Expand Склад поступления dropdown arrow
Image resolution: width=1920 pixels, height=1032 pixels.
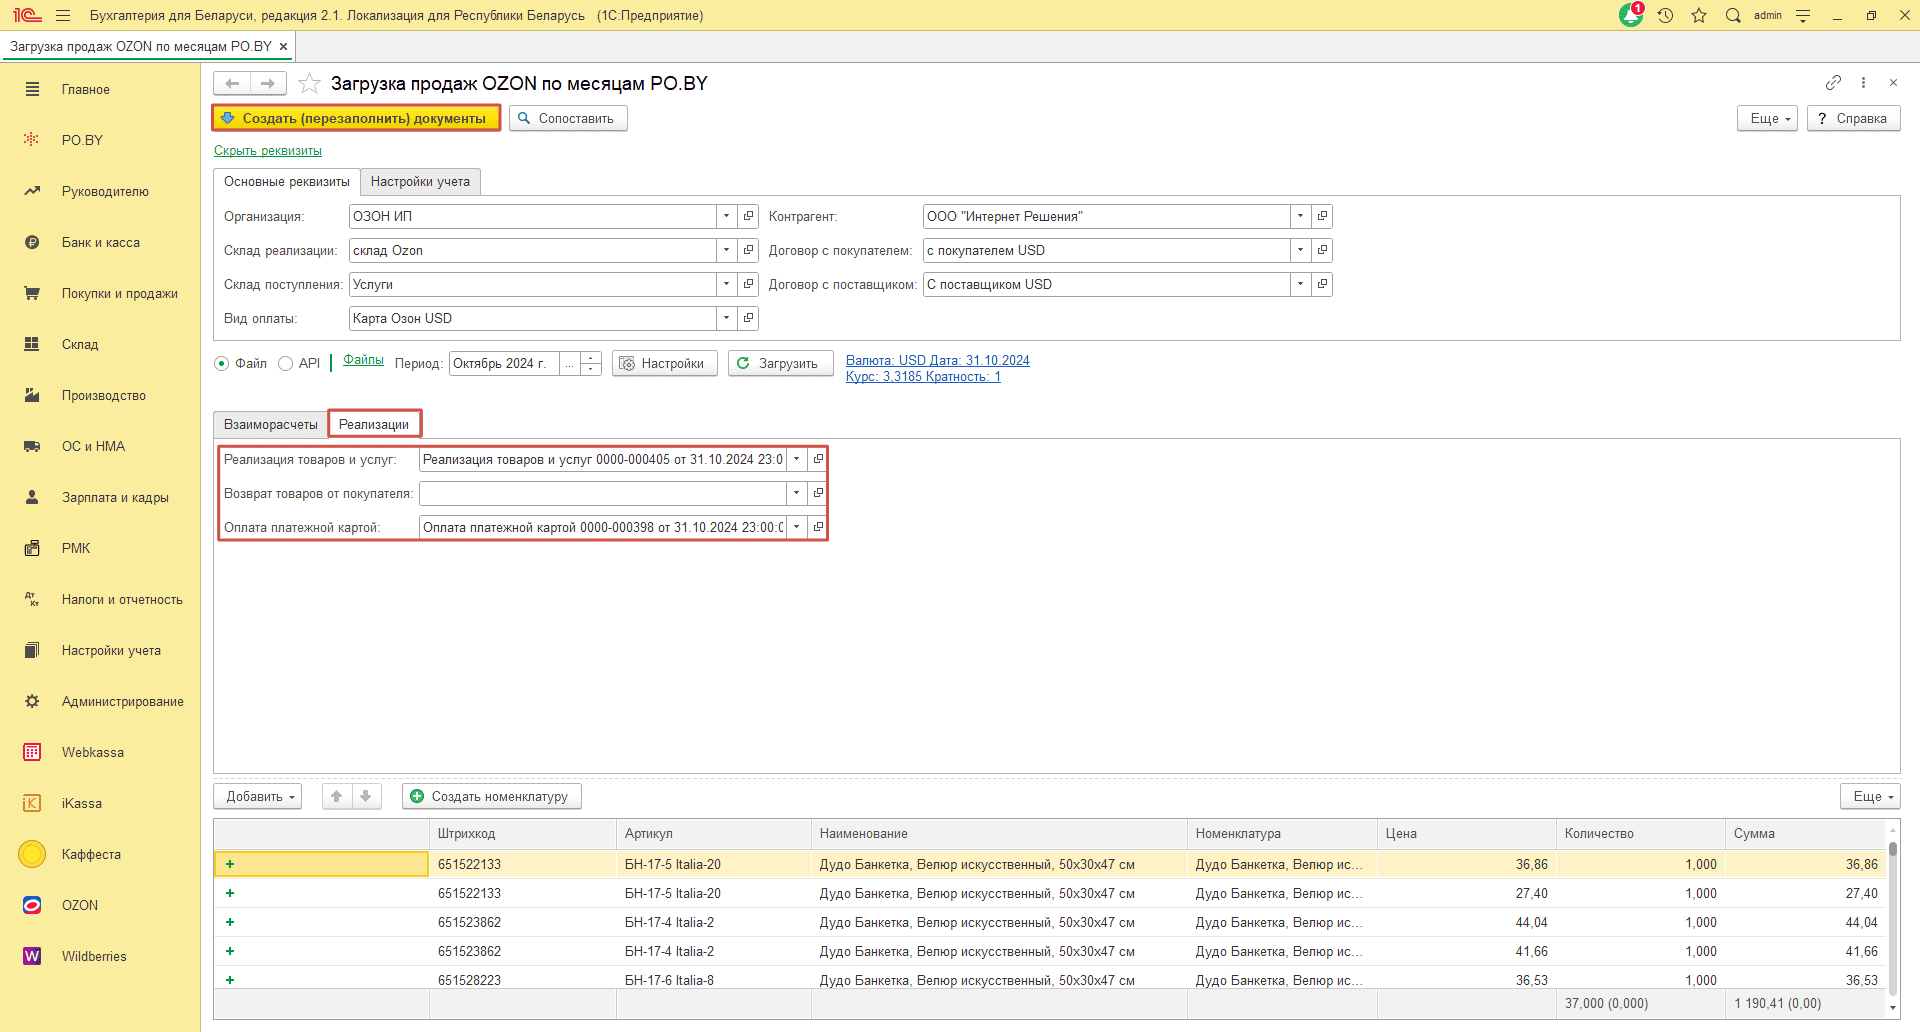coord(727,285)
